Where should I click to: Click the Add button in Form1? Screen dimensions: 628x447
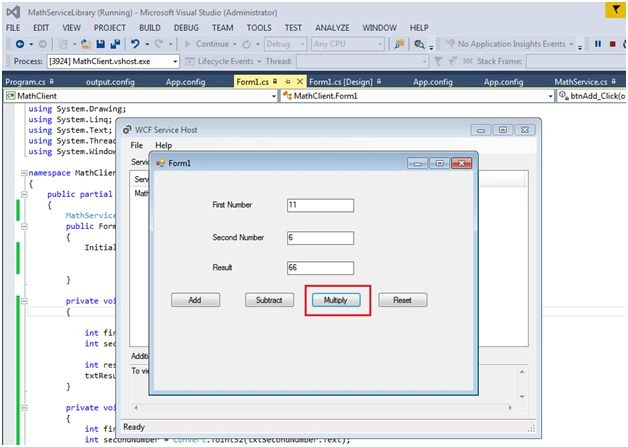coord(195,300)
